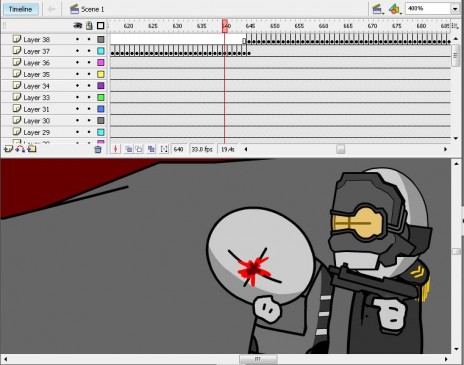
Task: Click the Delete Layer trash icon
Action: coord(98,149)
